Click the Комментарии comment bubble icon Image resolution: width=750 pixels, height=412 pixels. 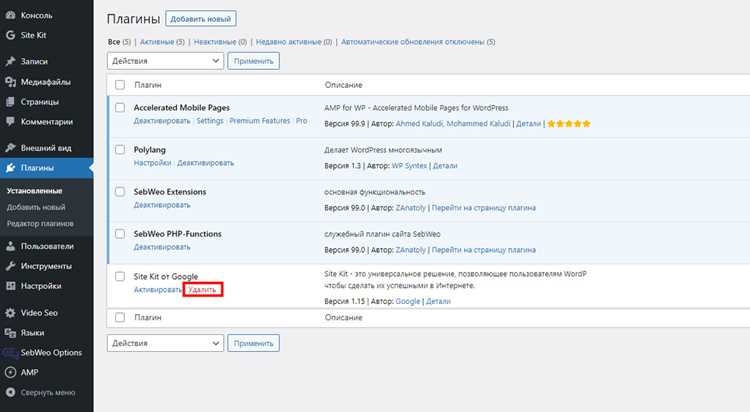coord(10,122)
